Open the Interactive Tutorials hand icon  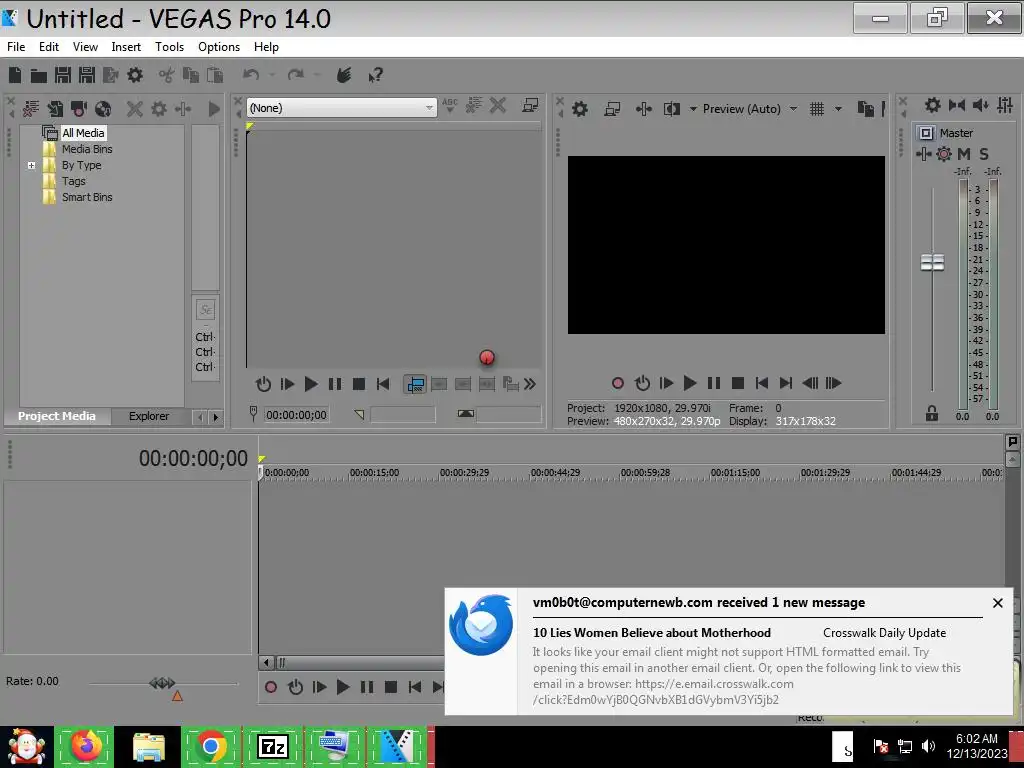[x=344, y=75]
